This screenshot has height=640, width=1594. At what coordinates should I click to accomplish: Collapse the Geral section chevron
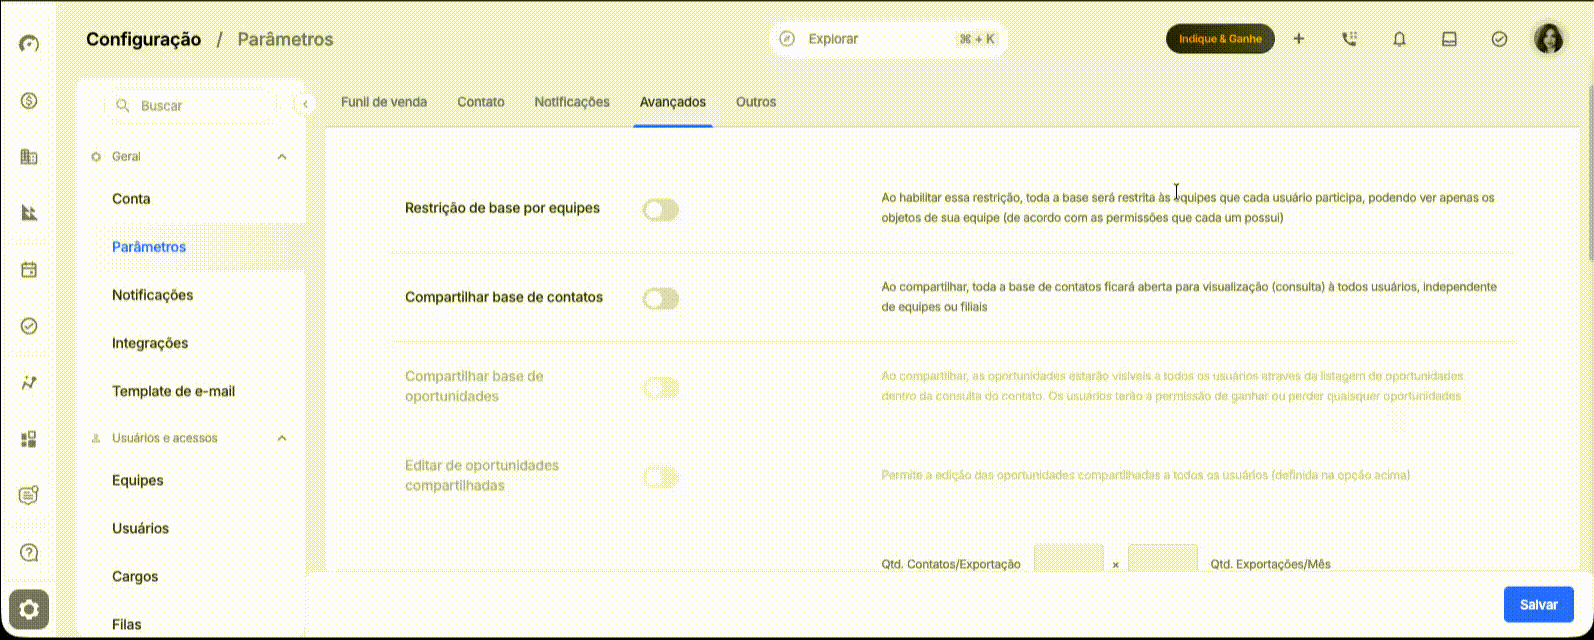pyautogui.click(x=282, y=157)
